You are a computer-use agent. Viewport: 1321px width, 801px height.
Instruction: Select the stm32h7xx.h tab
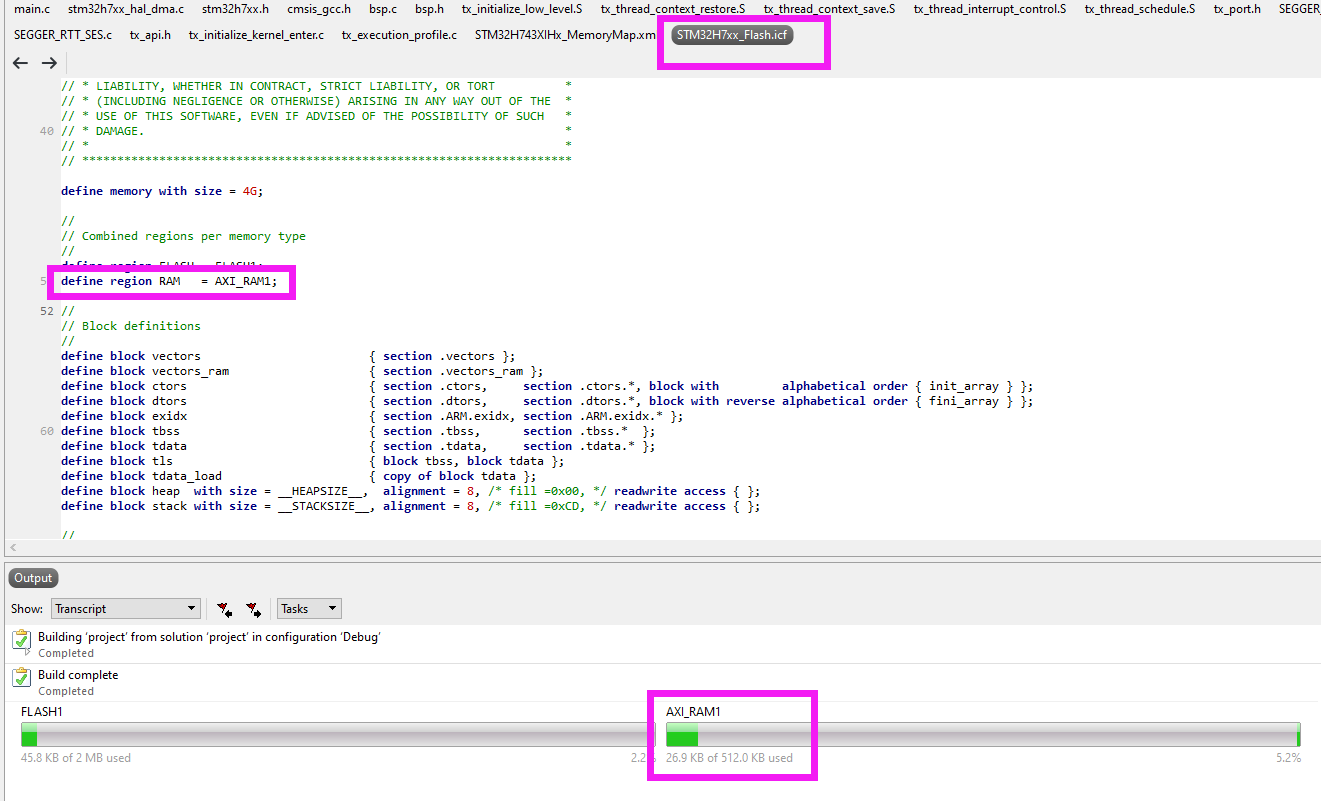coord(235,9)
